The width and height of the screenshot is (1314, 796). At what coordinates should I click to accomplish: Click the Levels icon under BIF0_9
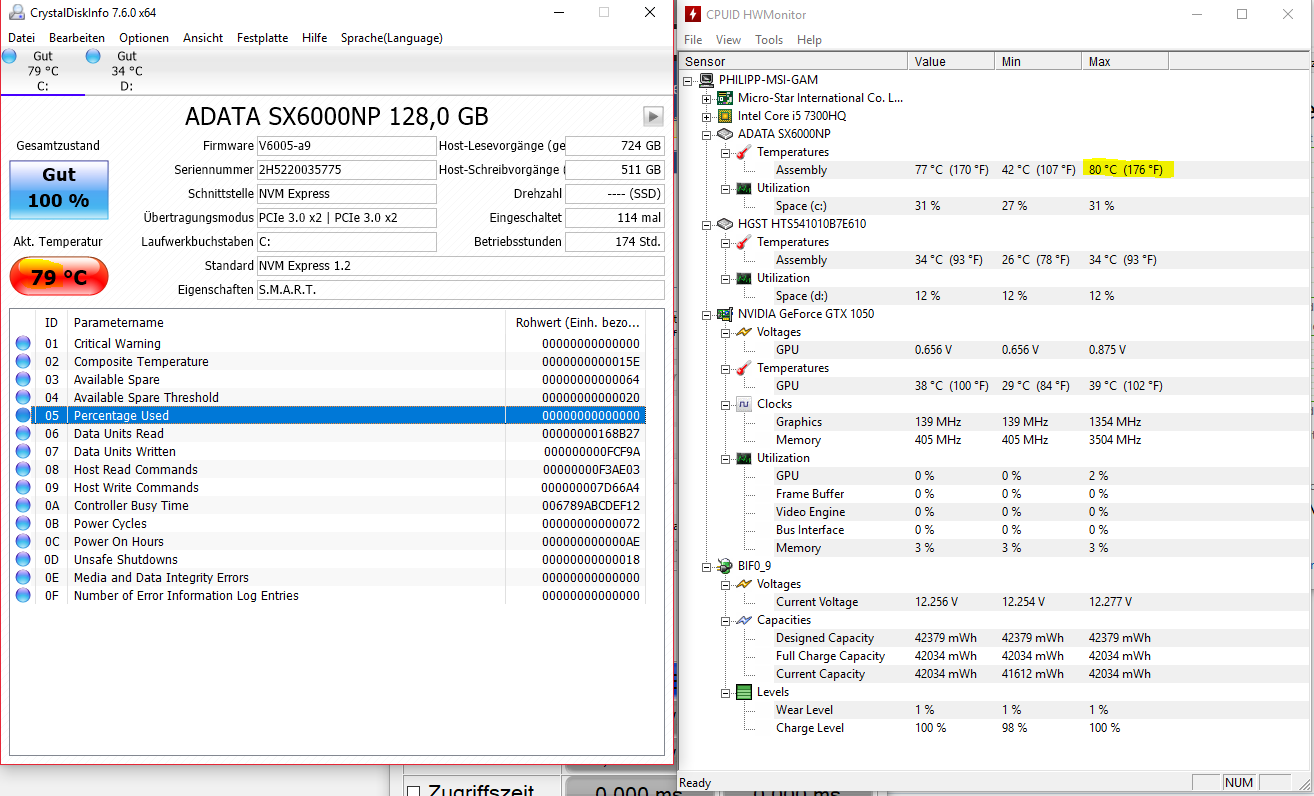pos(744,692)
